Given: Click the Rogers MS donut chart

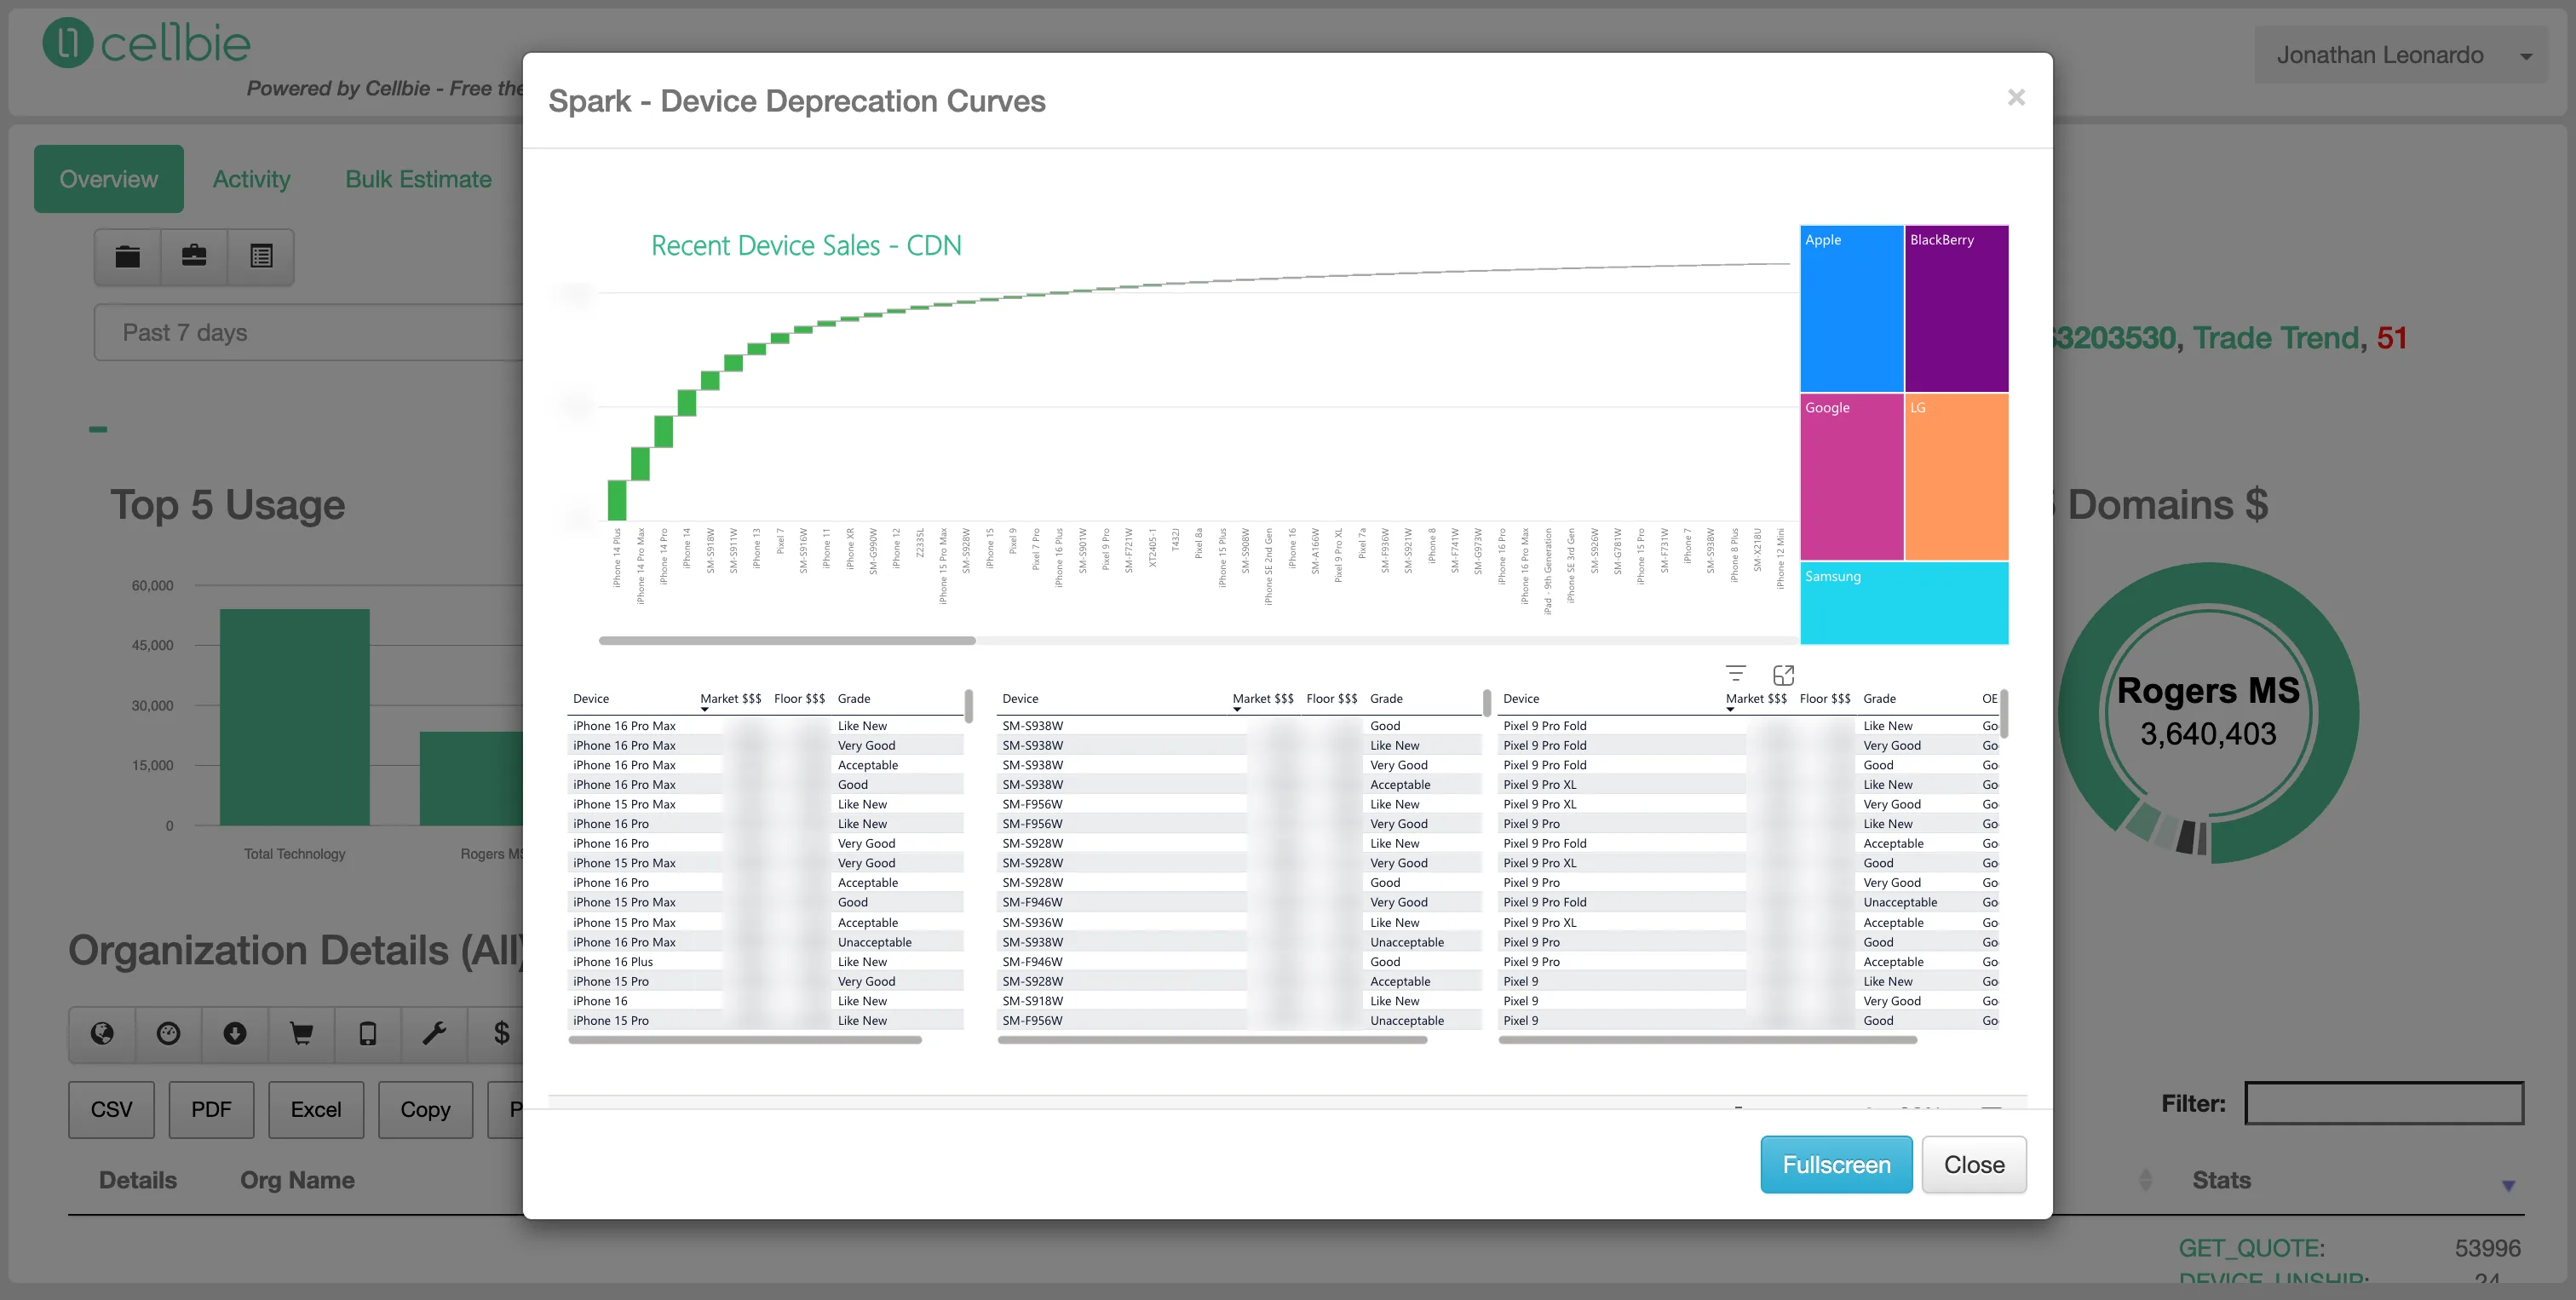Looking at the screenshot, I should coord(2208,713).
